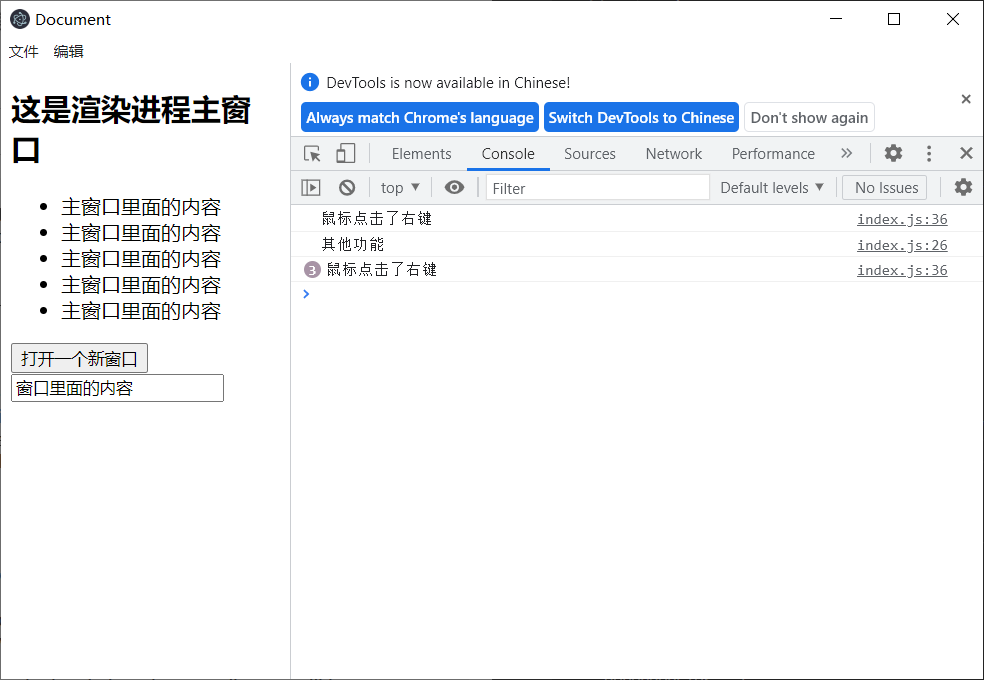Select the inspect element picker tool

coord(310,153)
